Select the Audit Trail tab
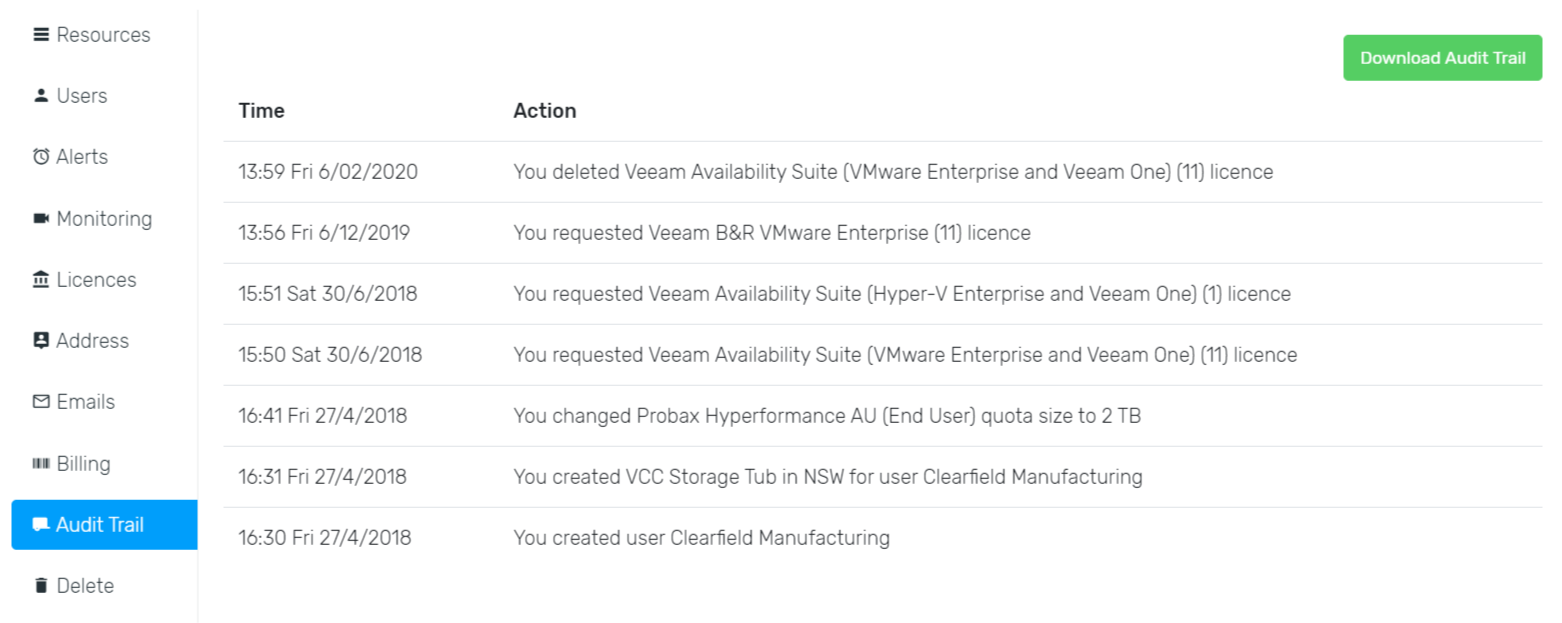This screenshot has width=1562, height=623. 104,525
